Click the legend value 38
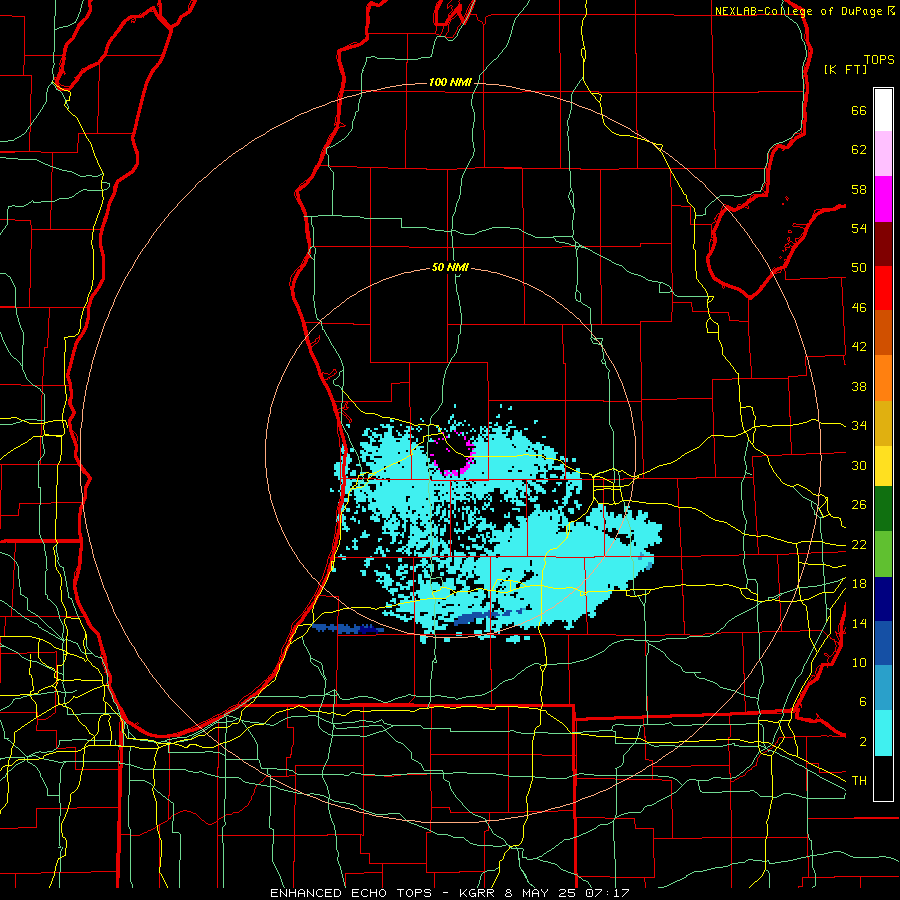The width and height of the screenshot is (900, 900). click(859, 386)
